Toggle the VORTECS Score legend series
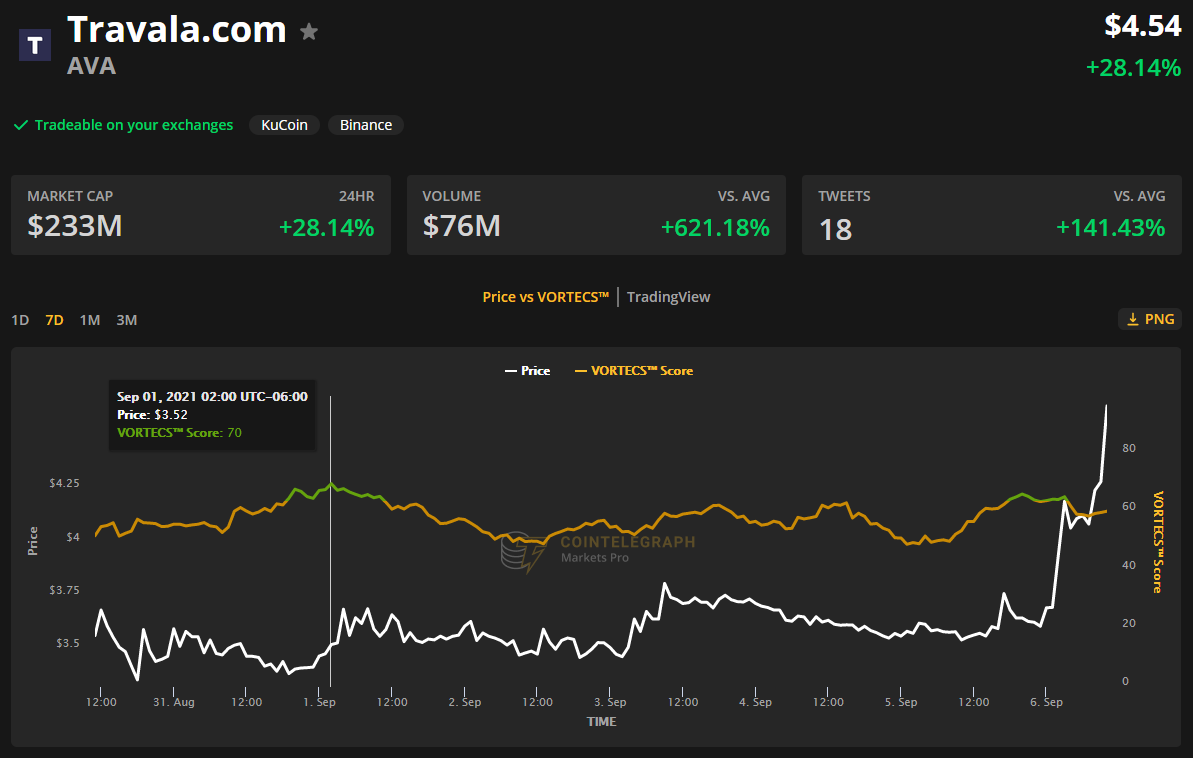Image resolution: width=1193 pixels, height=758 pixels. (x=633, y=371)
